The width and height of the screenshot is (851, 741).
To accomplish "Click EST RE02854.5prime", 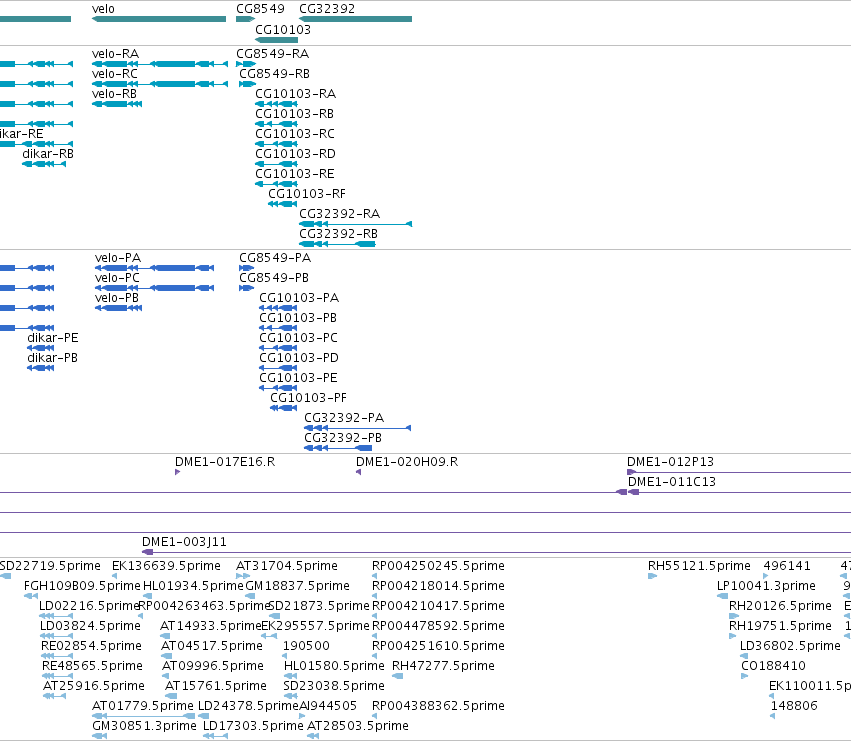I will click(x=56, y=656).
